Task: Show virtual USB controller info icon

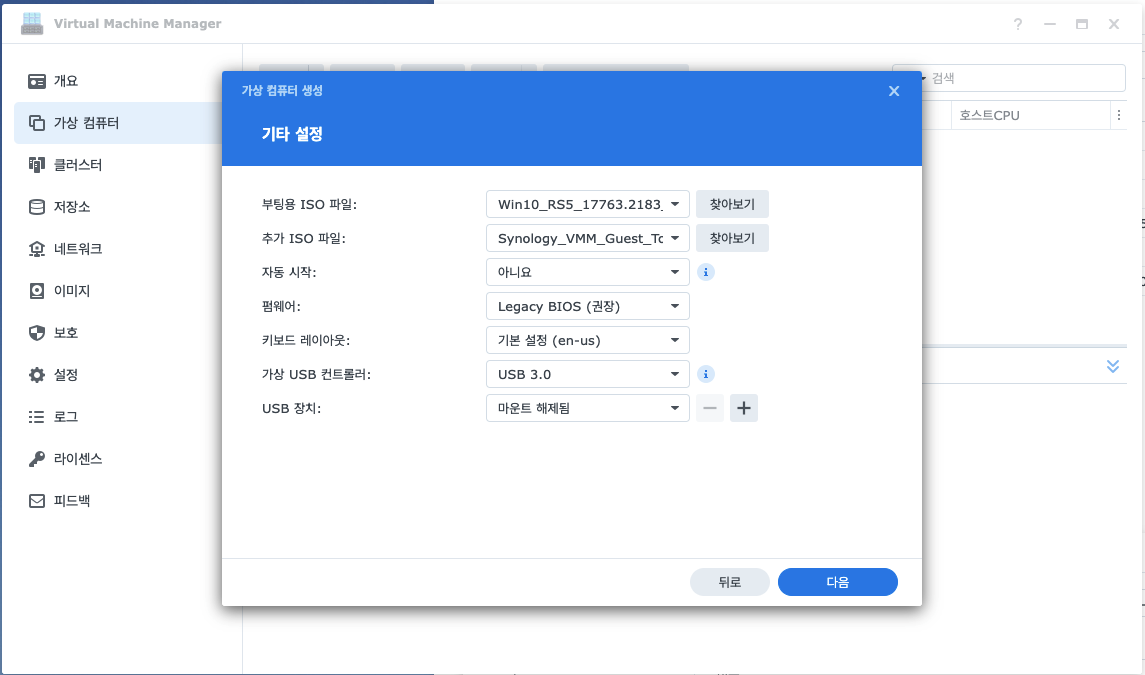Action: coord(705,374)
